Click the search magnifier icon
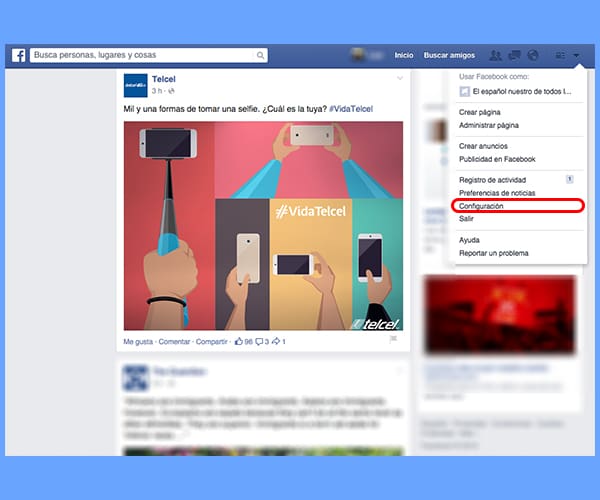Viewport: 600px width, 500px height. click(x=260, y=55)
